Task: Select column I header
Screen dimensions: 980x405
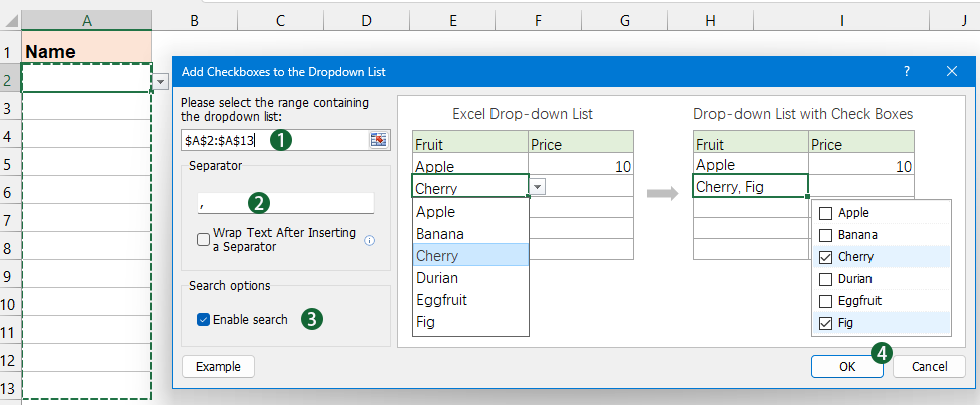Action: (841, 21)
